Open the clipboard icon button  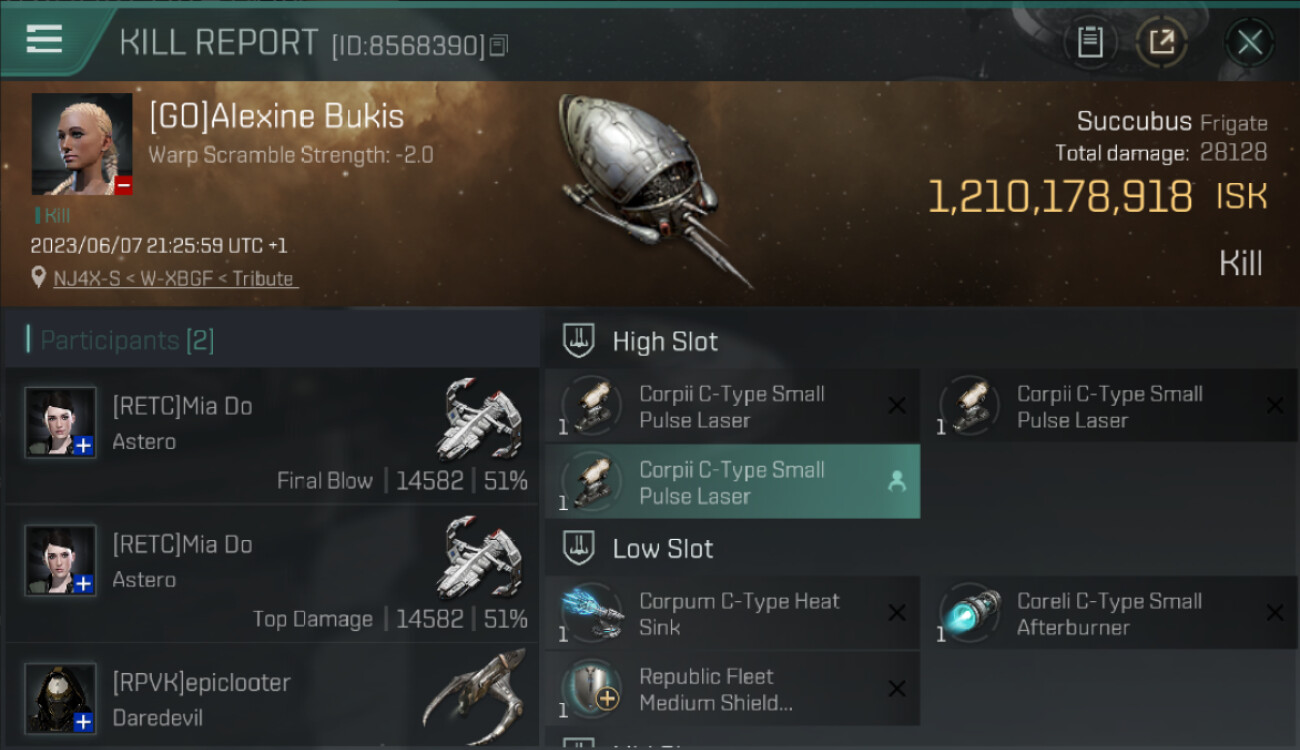point(1089,42)
